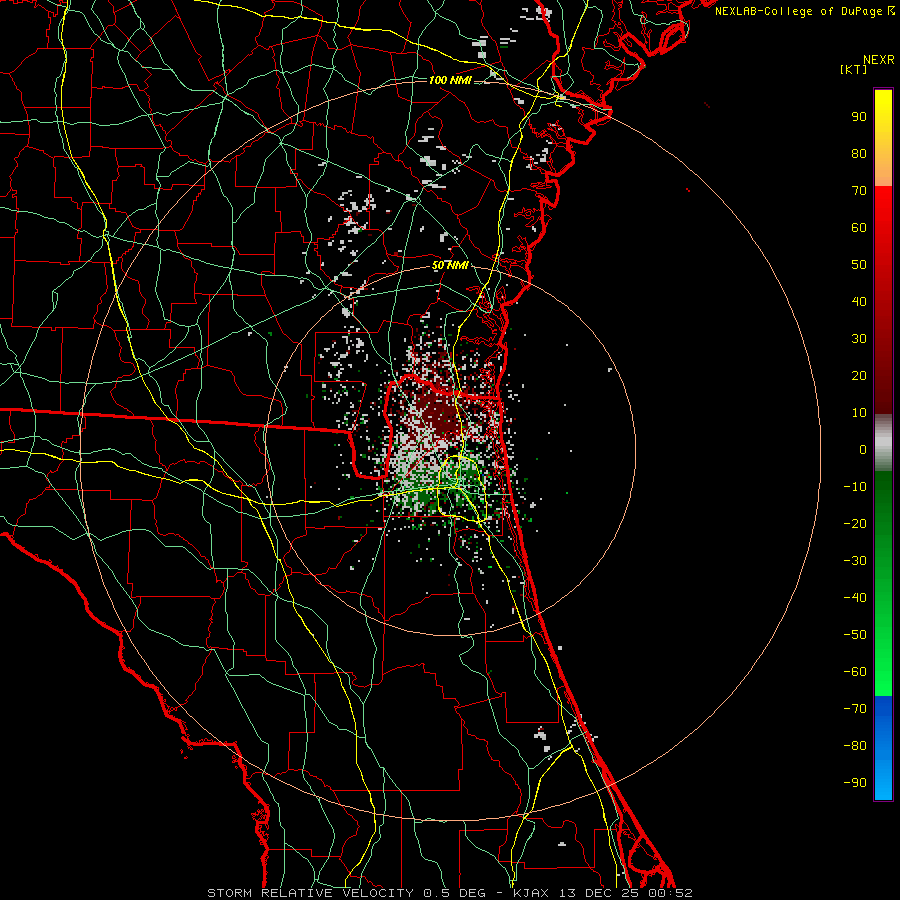Click the -80 value on velocity scale
Viewport: 900px width, 900px height.
tap(855, 746)
